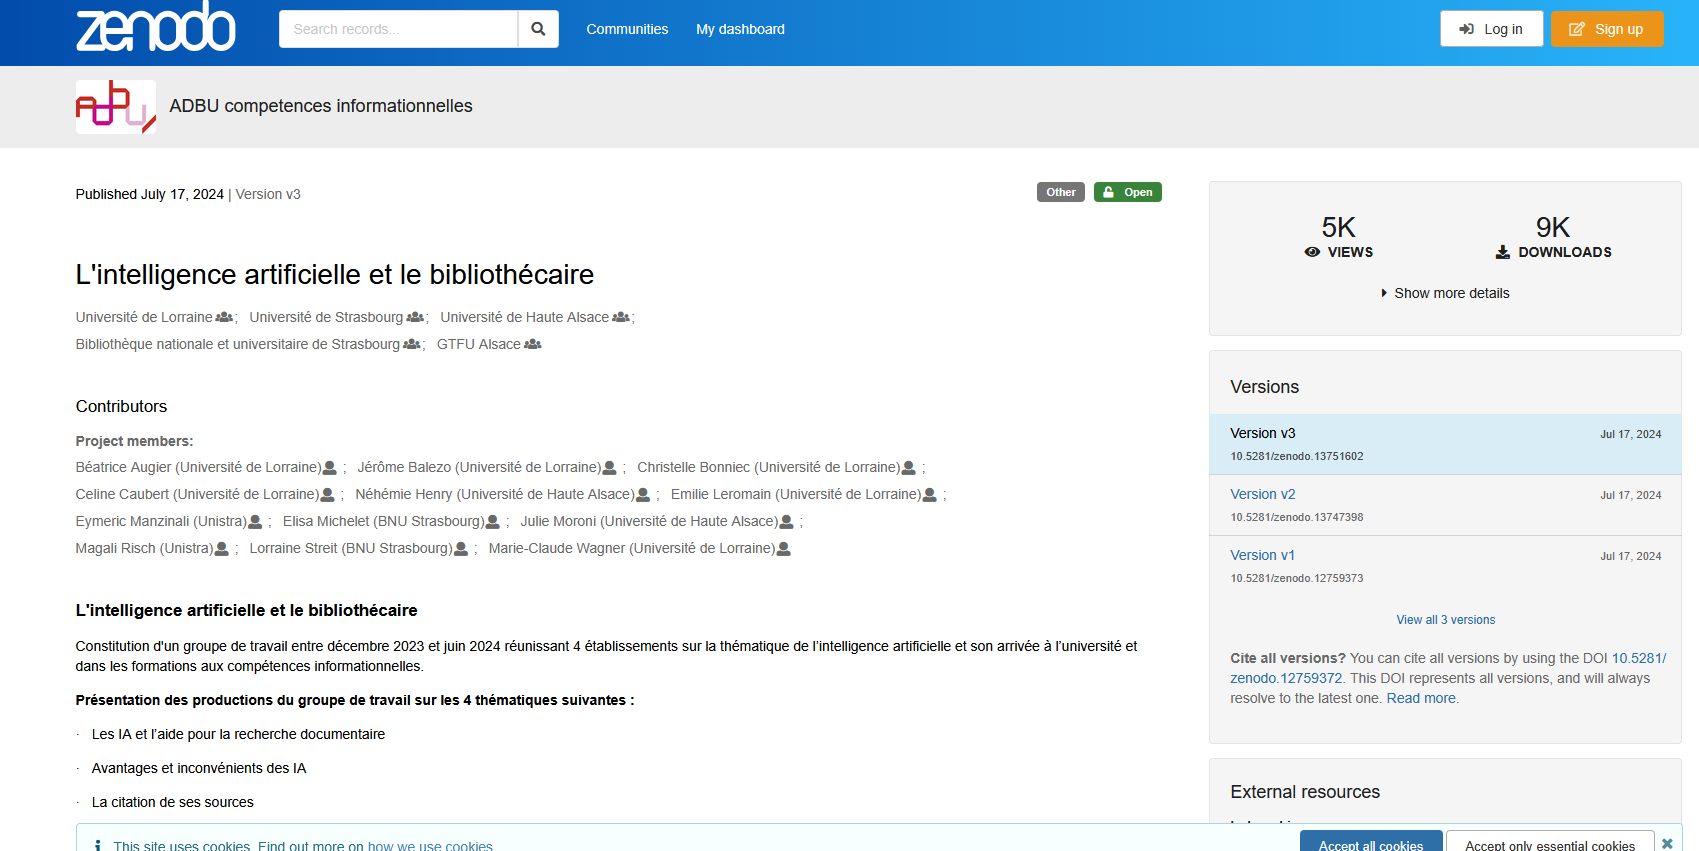The width and height of the screenshot is (1699, 851).
Task: Click the search magnifier button
Action: (x=538, y=29)
